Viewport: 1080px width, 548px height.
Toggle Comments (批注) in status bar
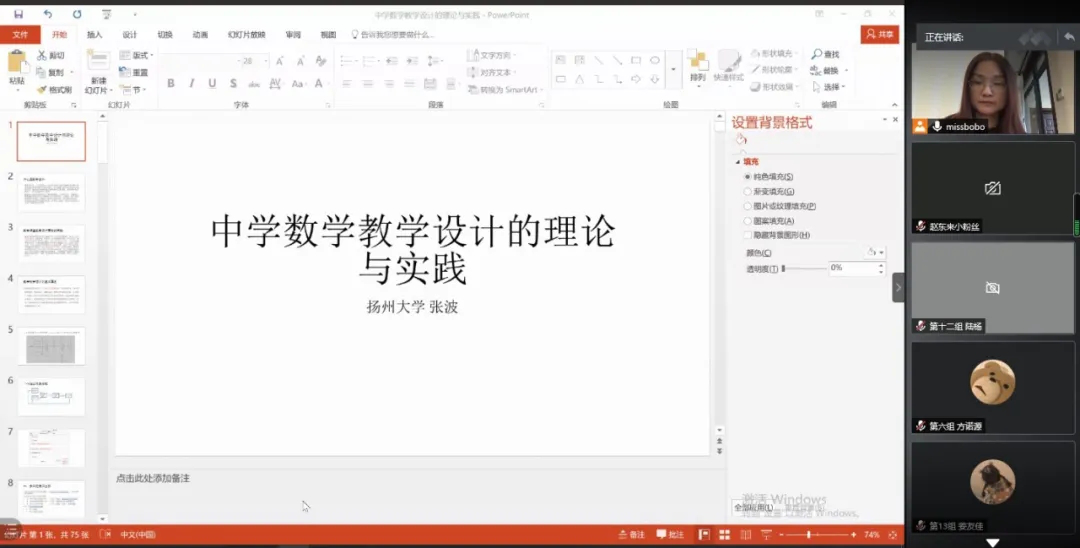click(x=670, y=534)
